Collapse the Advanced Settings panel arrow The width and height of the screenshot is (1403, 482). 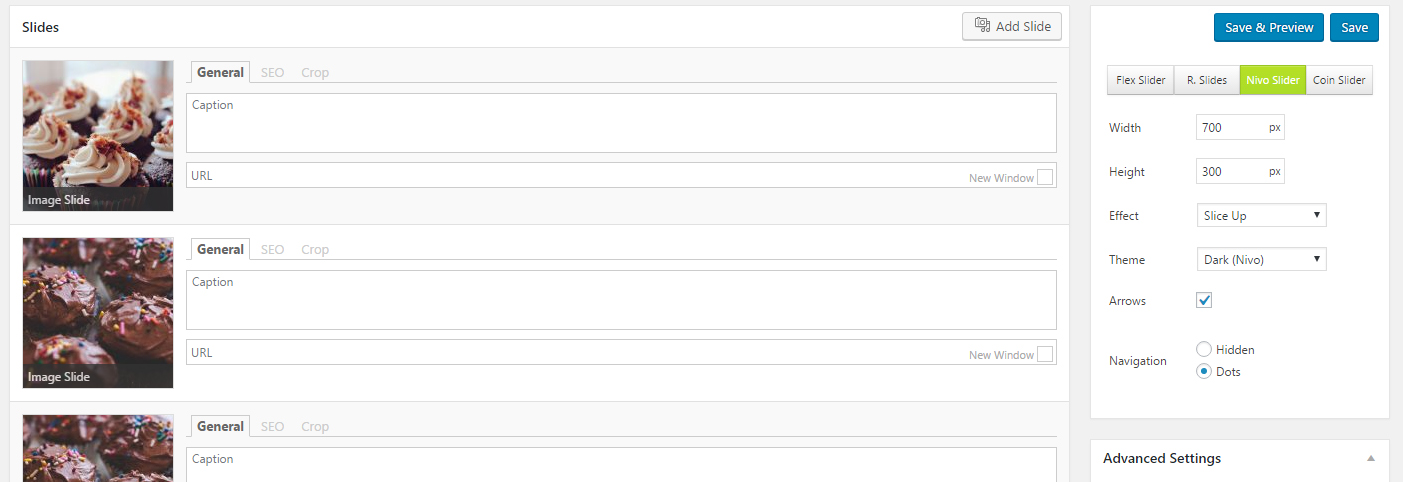(x=1370, y=459)
